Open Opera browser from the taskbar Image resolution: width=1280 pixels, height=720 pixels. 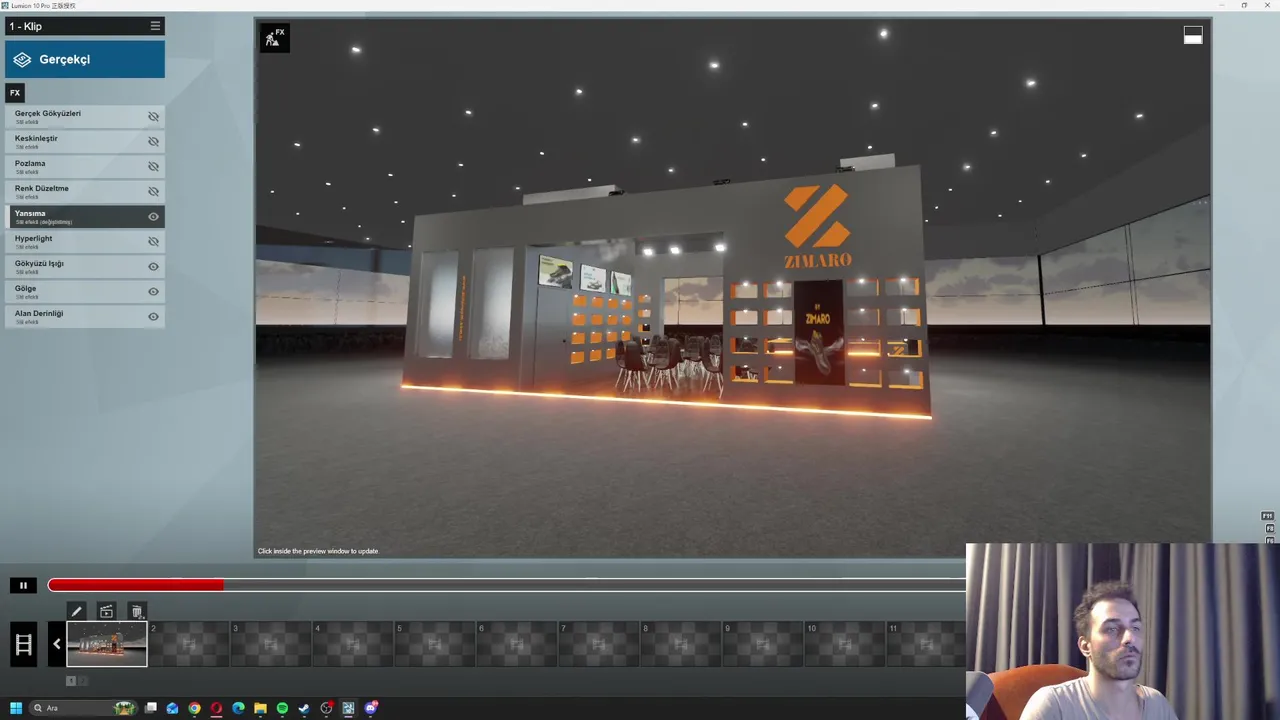tap(216, 708)
